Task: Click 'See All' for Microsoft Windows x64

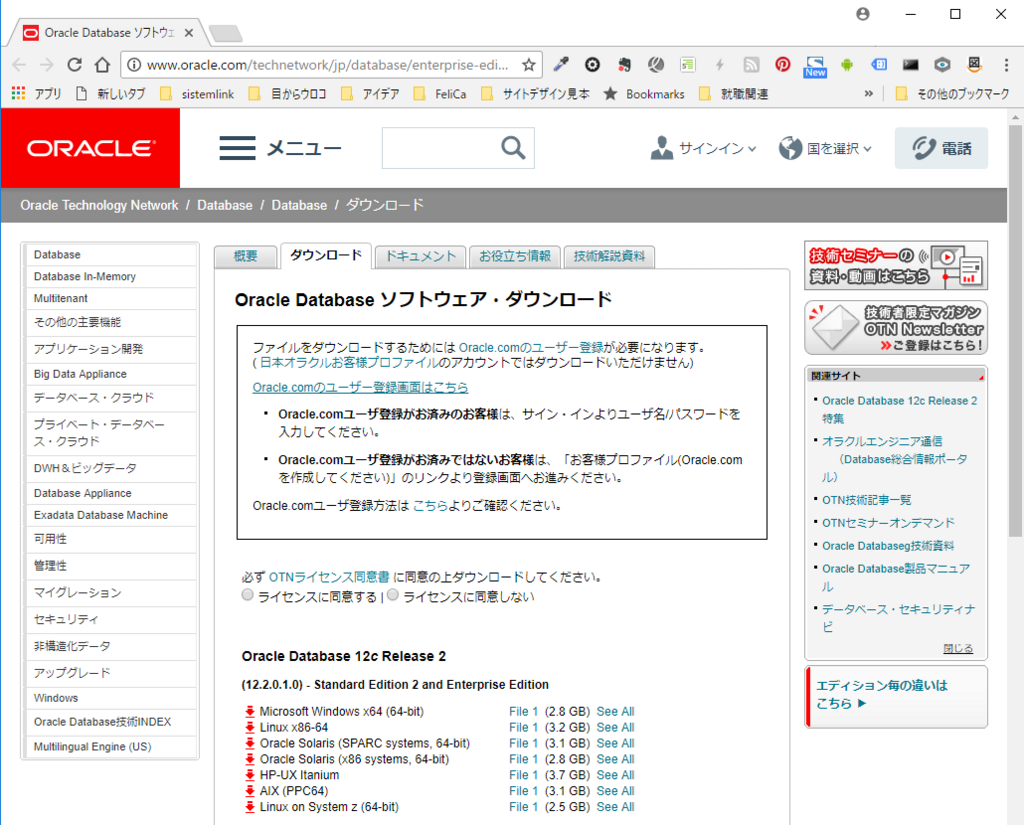Action: [x=615, y=712]
